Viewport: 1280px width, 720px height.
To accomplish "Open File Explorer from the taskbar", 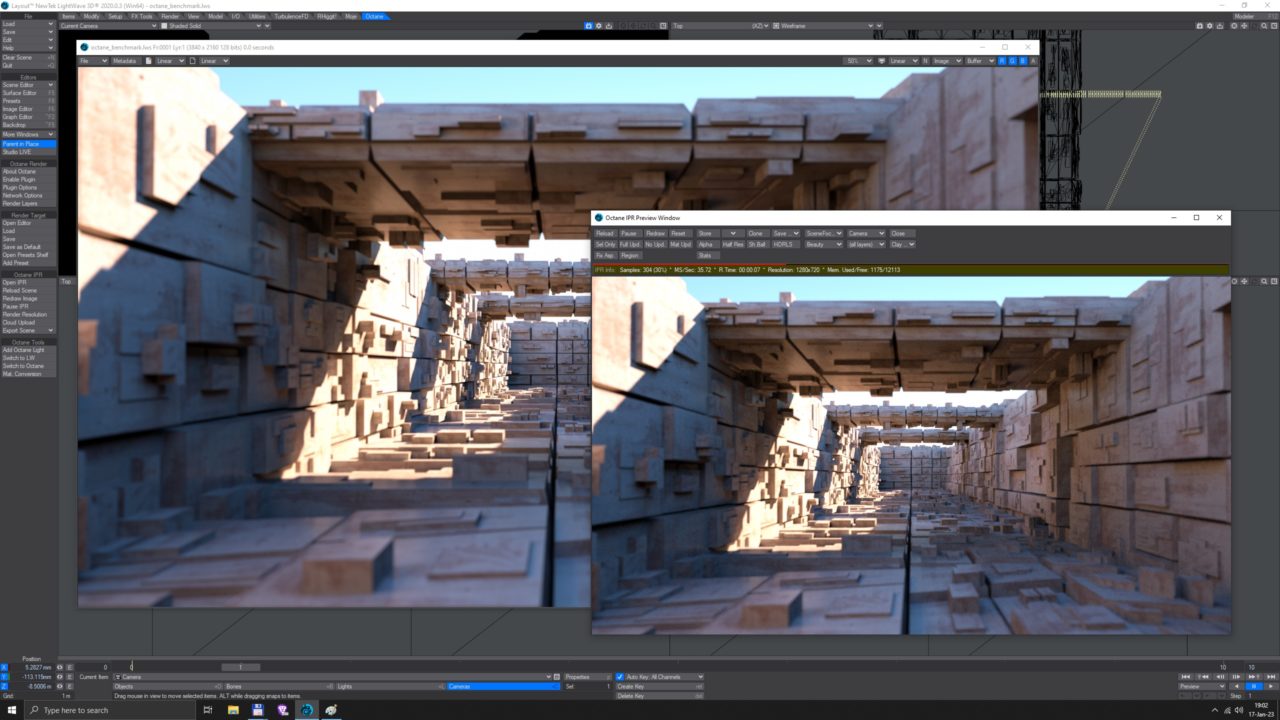I will pyautogui.click(x=233, y=710).
